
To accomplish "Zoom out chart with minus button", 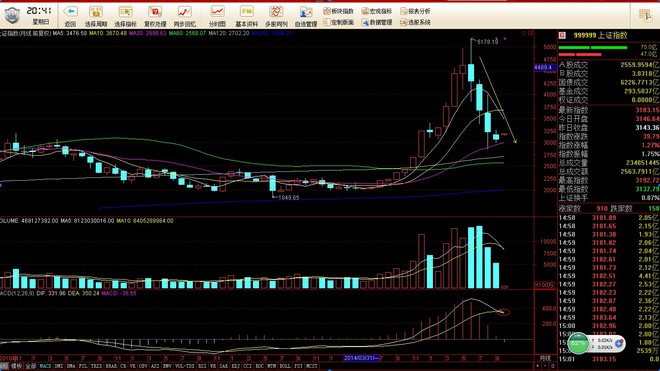I will pos(545,366).
